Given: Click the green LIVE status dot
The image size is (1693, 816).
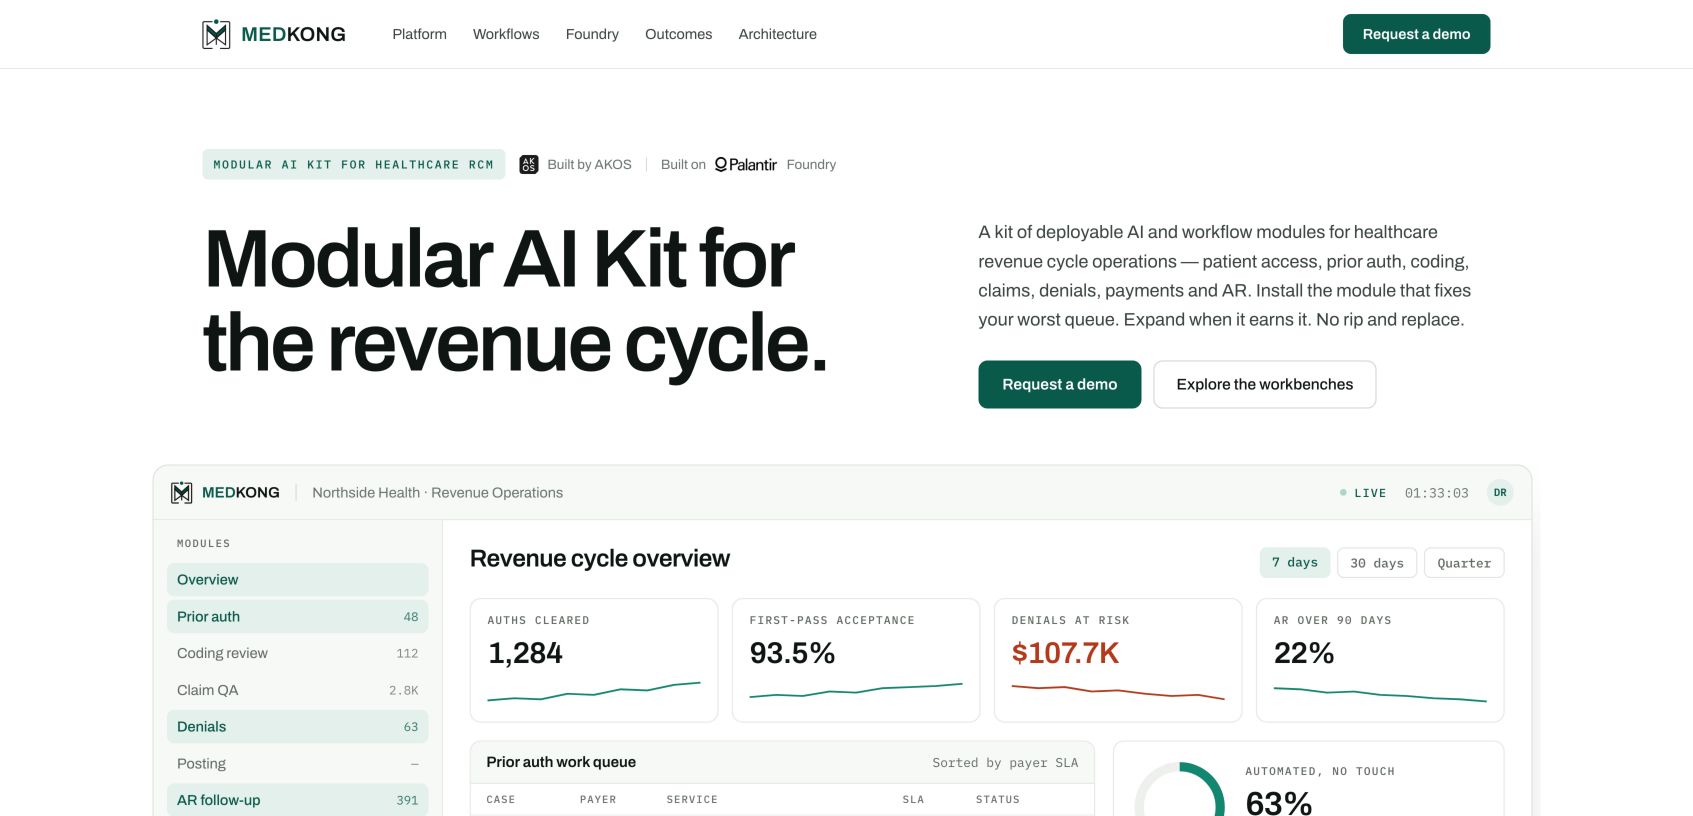Looking at the screenshot, I should [x=1343, y=493].
